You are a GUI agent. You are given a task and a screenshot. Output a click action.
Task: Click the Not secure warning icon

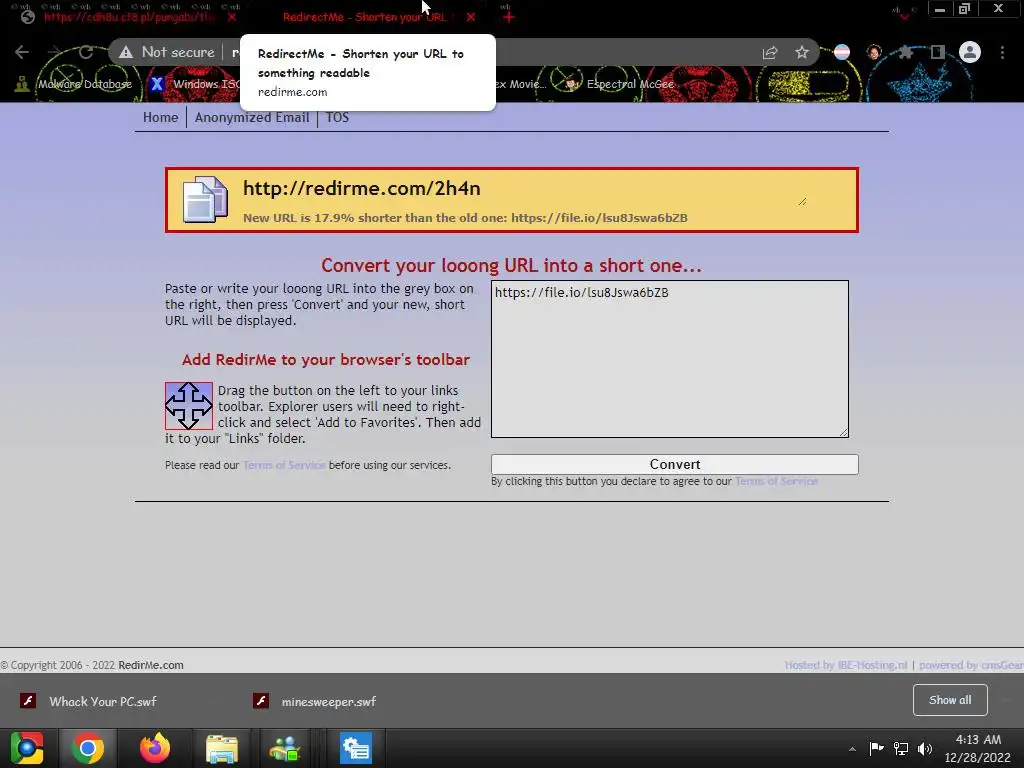[x=126, y=52]
